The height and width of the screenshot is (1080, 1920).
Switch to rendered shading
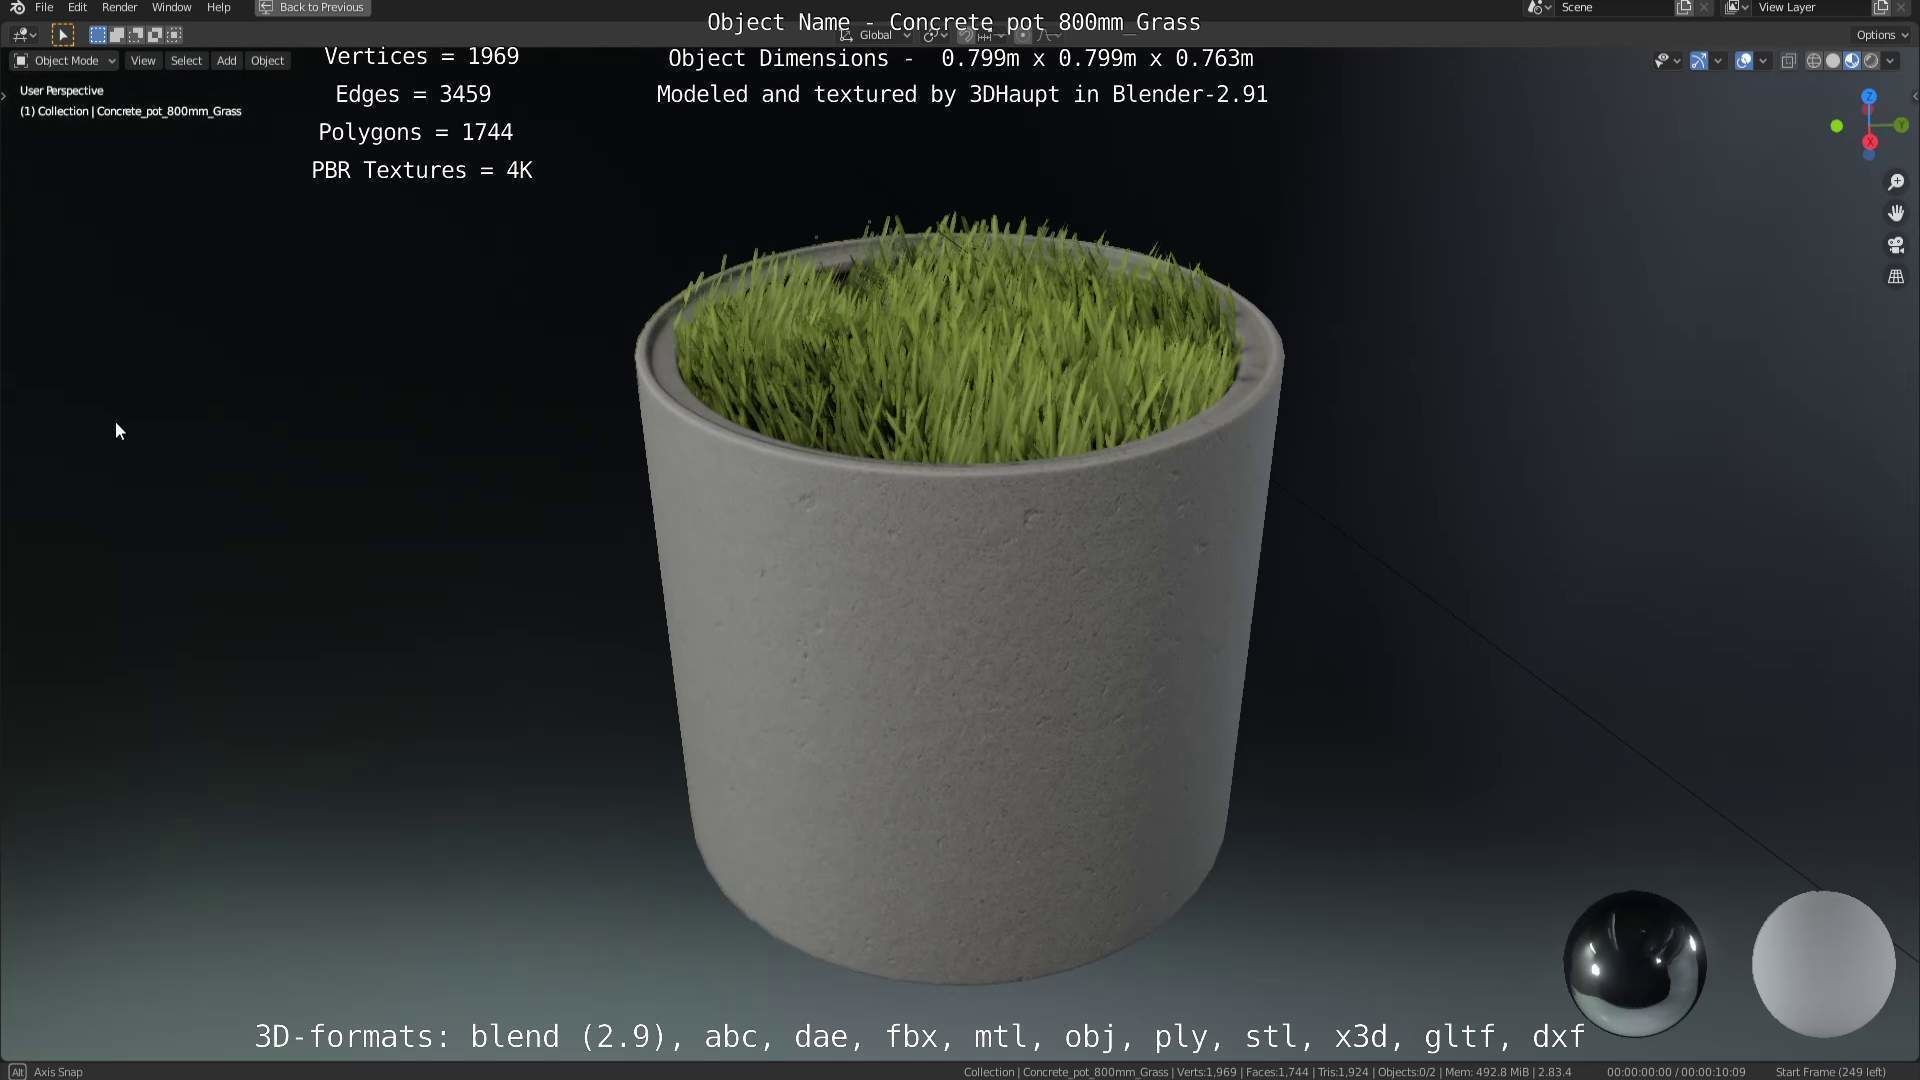(x=1871, y=61)
